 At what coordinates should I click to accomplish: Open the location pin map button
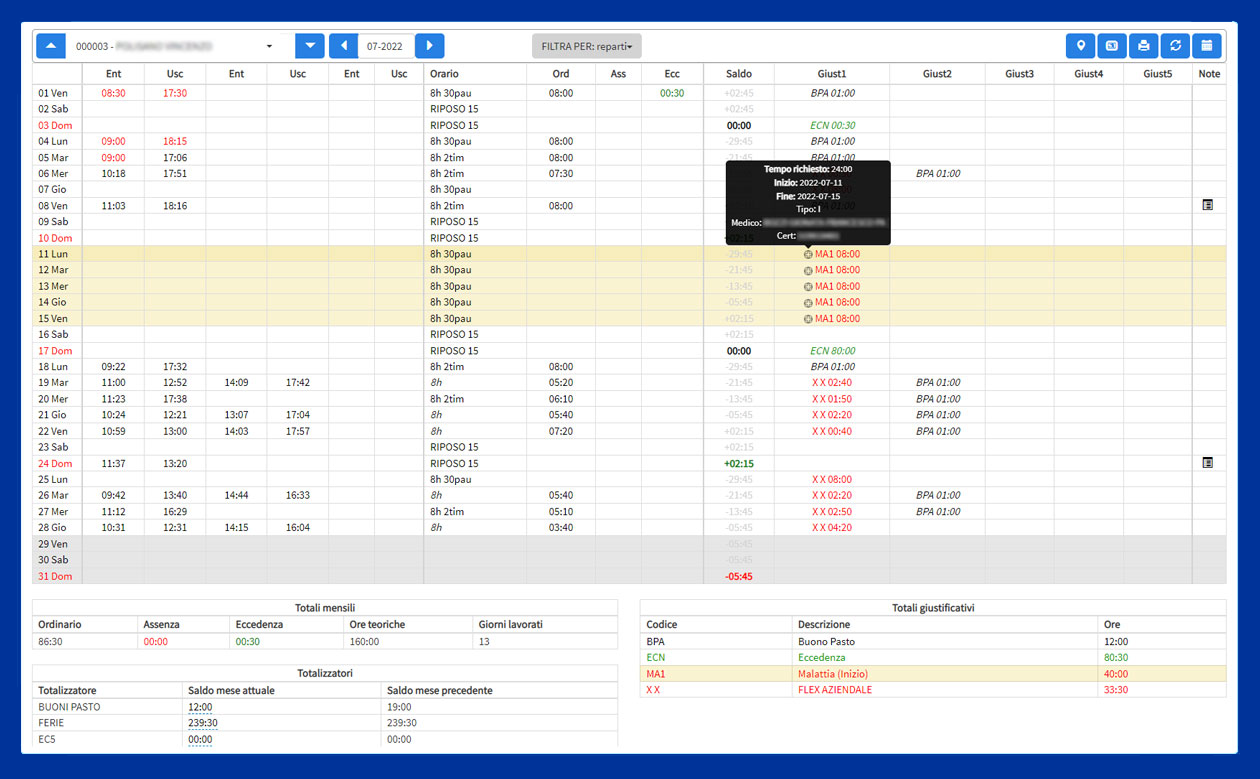click(x=1081, y=46)
